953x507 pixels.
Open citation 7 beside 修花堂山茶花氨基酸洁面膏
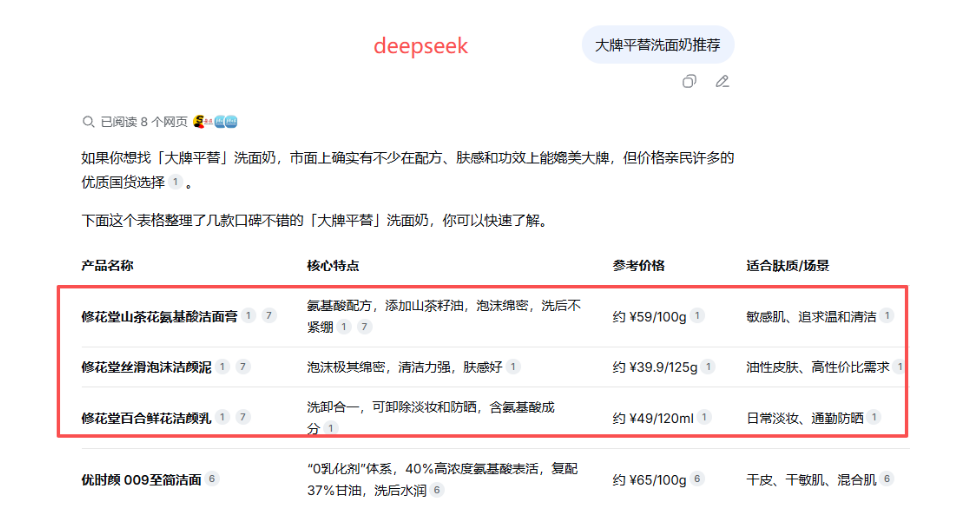coord(268,316)
